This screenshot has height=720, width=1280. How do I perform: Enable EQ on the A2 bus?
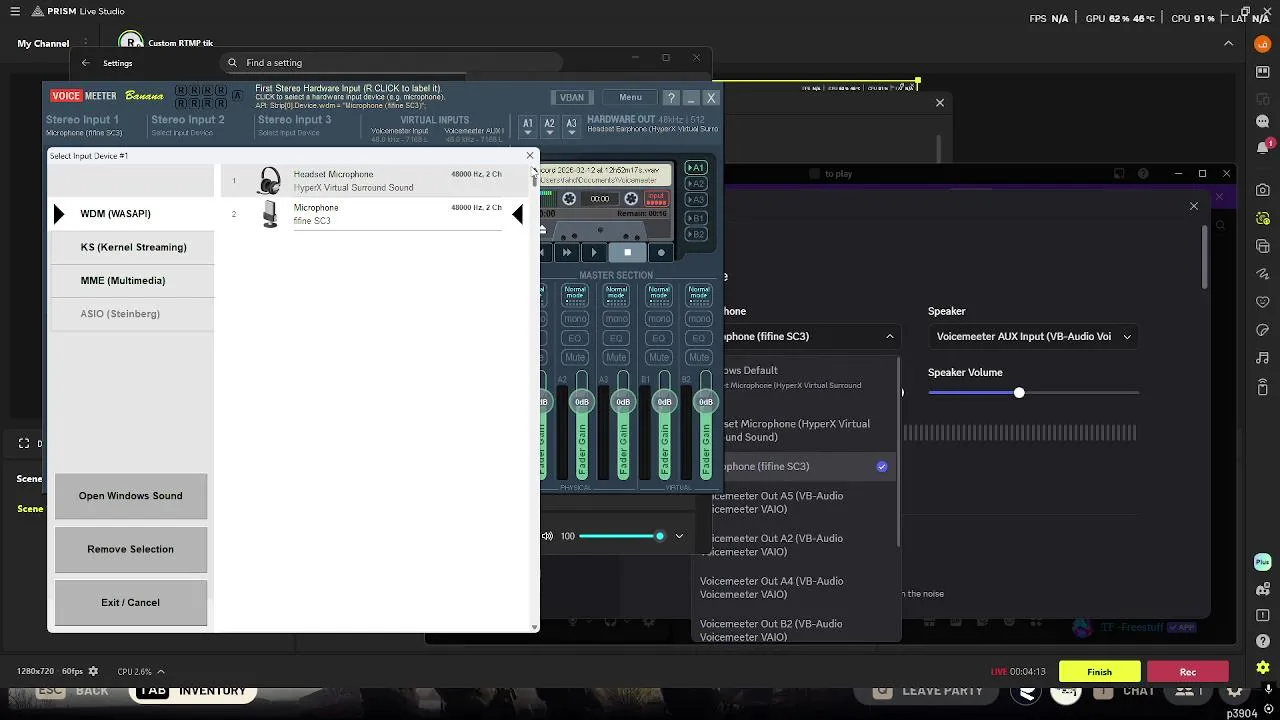coord(575,338)
